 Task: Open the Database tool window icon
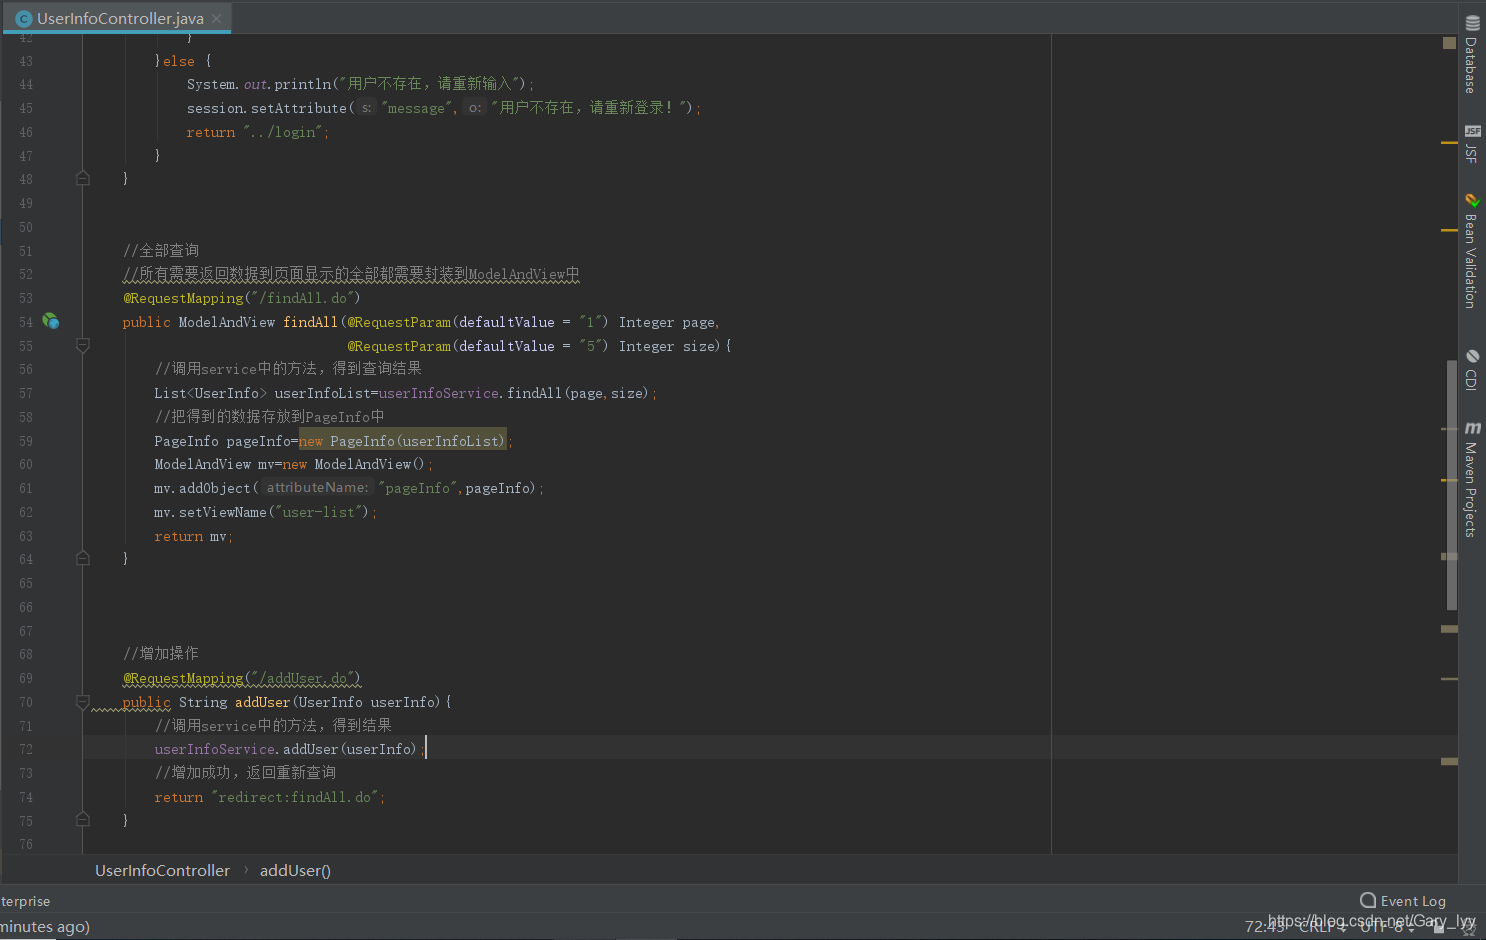[x=1472, y=23]
